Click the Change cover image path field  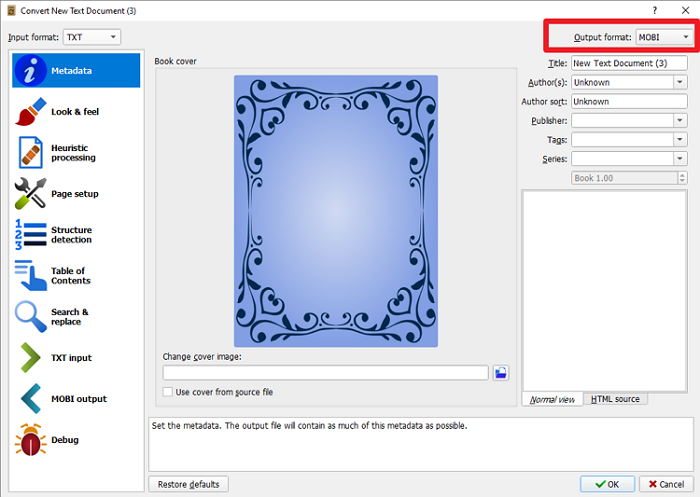325,373
